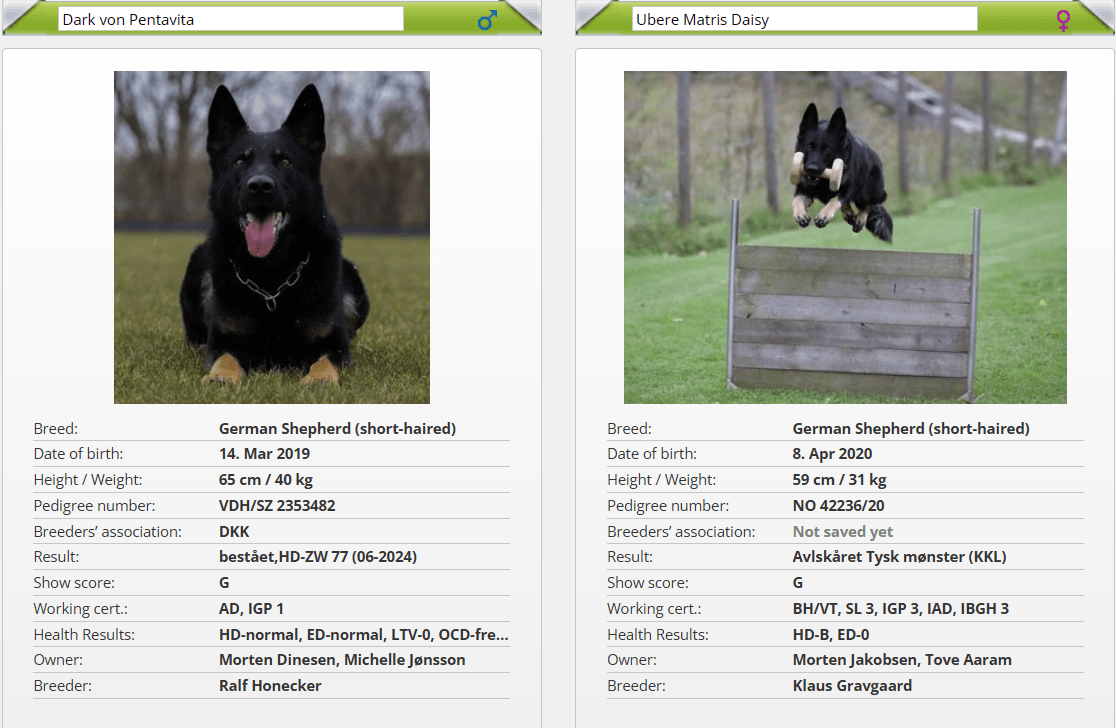Click breeder name Klaus Gravgaard
The width and height of the screenshot is (1116, 728).
(852, 686)
